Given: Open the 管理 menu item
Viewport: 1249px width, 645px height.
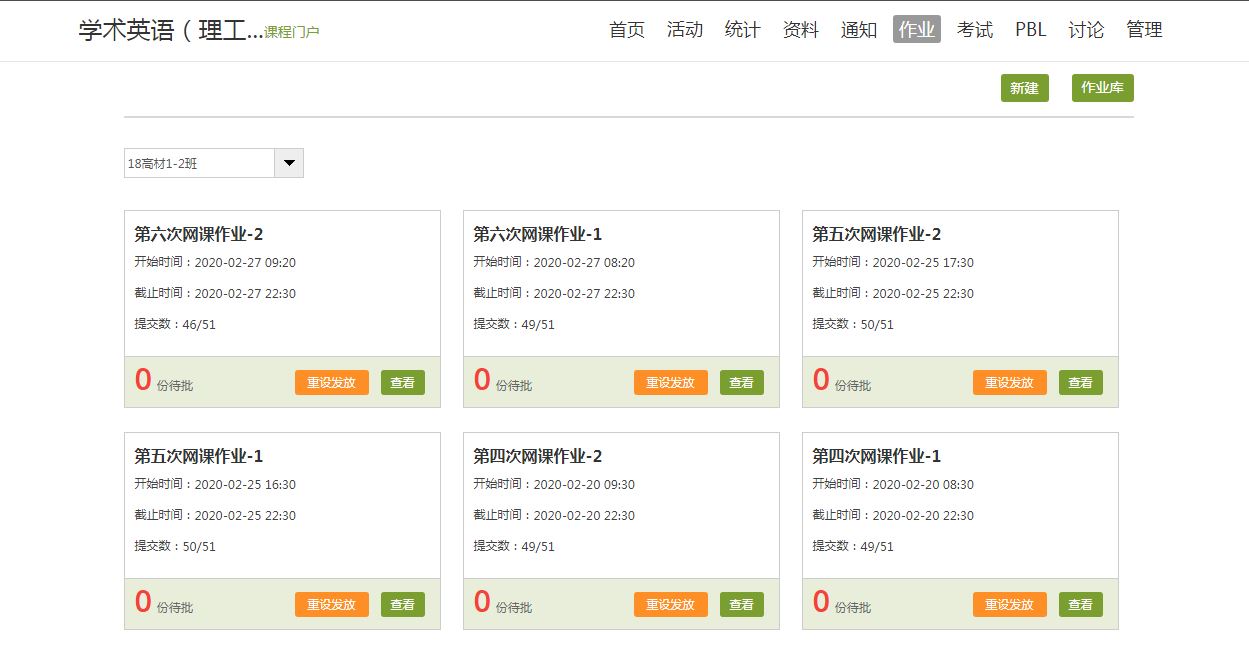Looking at the screenshot, I should click(x=1144, y=30).
